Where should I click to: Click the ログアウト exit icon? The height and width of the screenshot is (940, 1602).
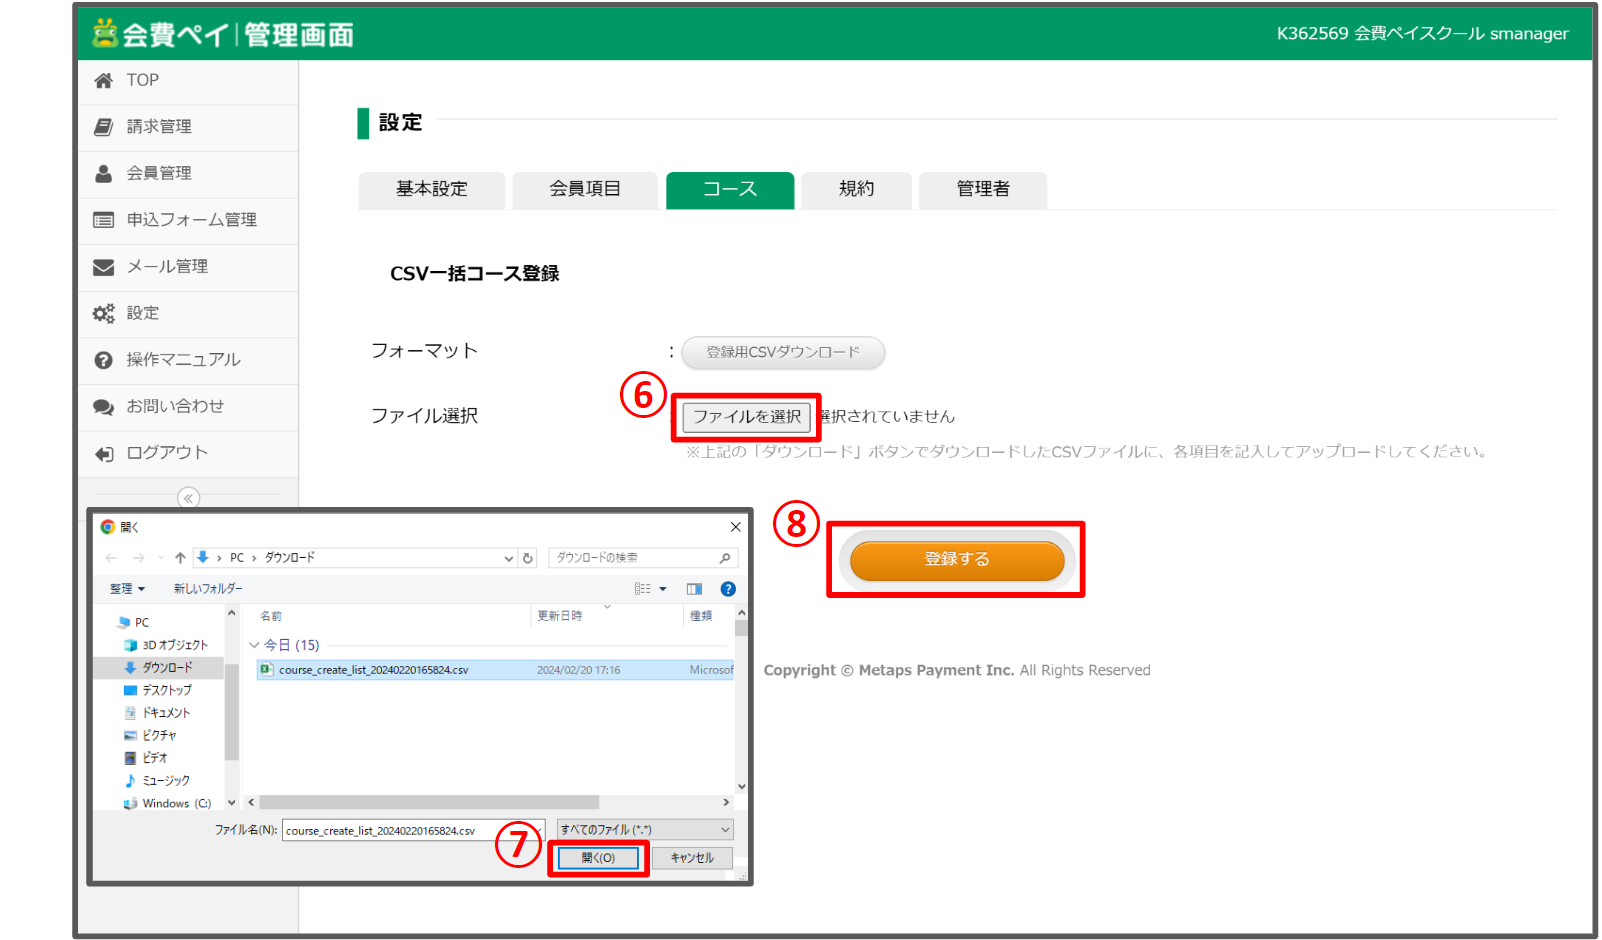pyautogui.click(x=103, y=453)
